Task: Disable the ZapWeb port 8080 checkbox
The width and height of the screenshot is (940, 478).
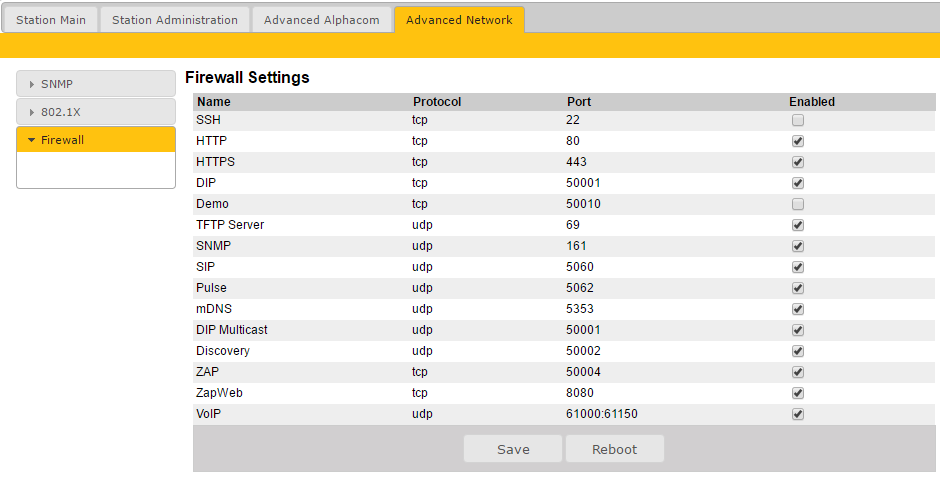Action: coord(798,393)
